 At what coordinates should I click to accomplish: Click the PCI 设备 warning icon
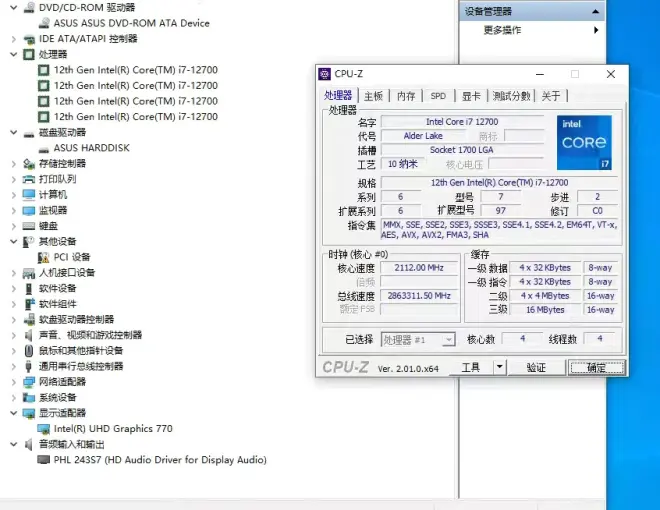coord(44,257)
